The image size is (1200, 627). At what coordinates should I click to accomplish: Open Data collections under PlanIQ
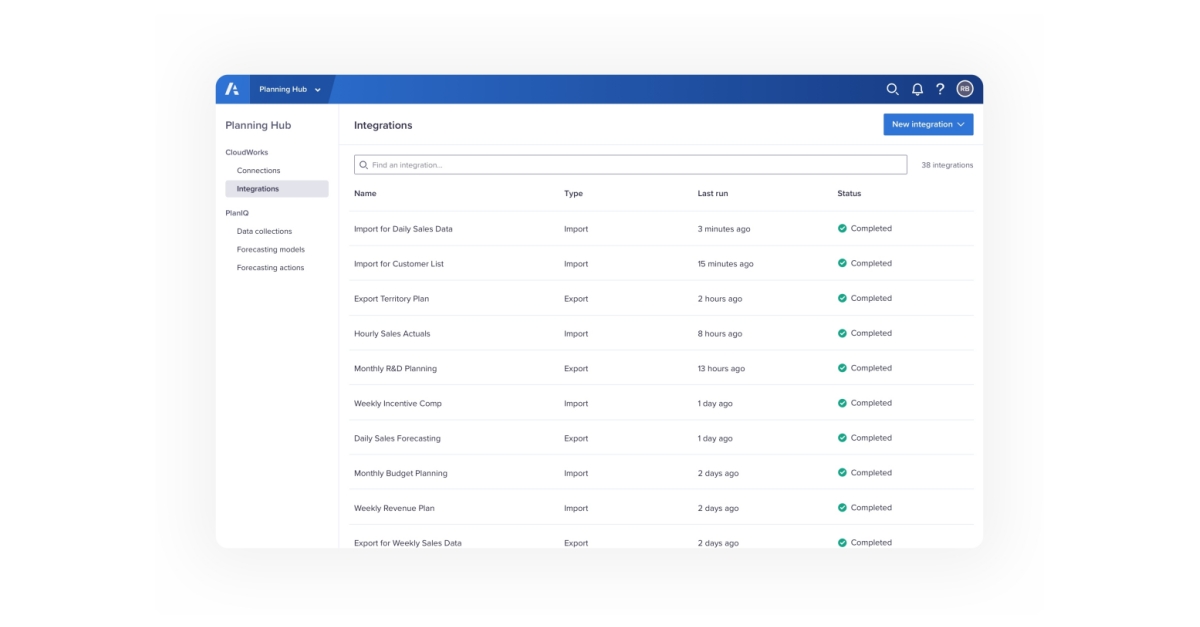click(267, 230)
